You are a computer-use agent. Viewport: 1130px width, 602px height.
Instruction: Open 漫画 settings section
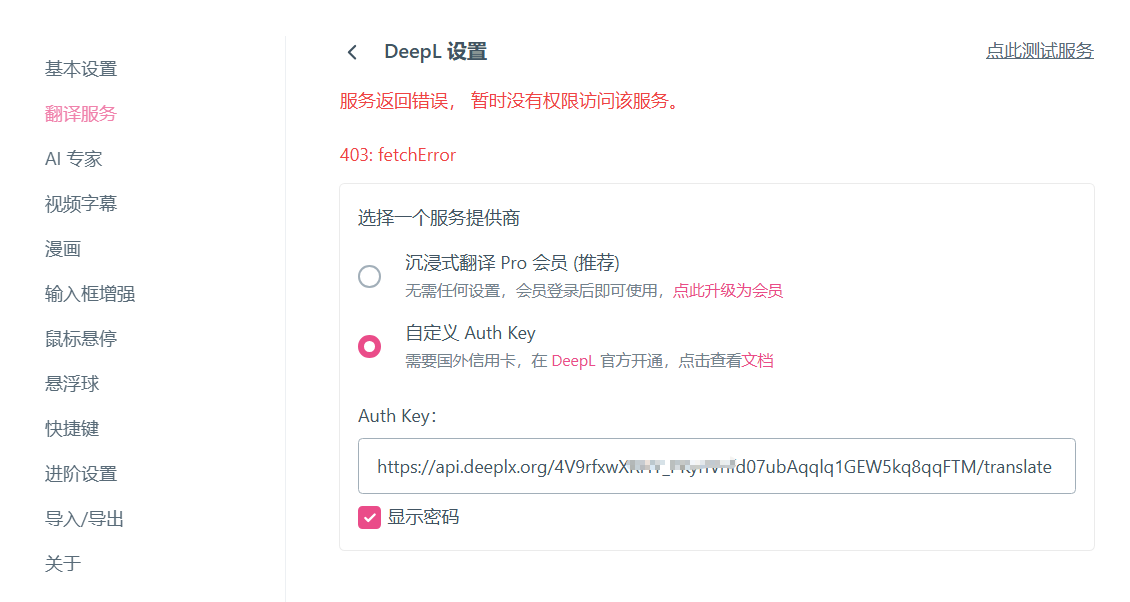pos(63,249)
